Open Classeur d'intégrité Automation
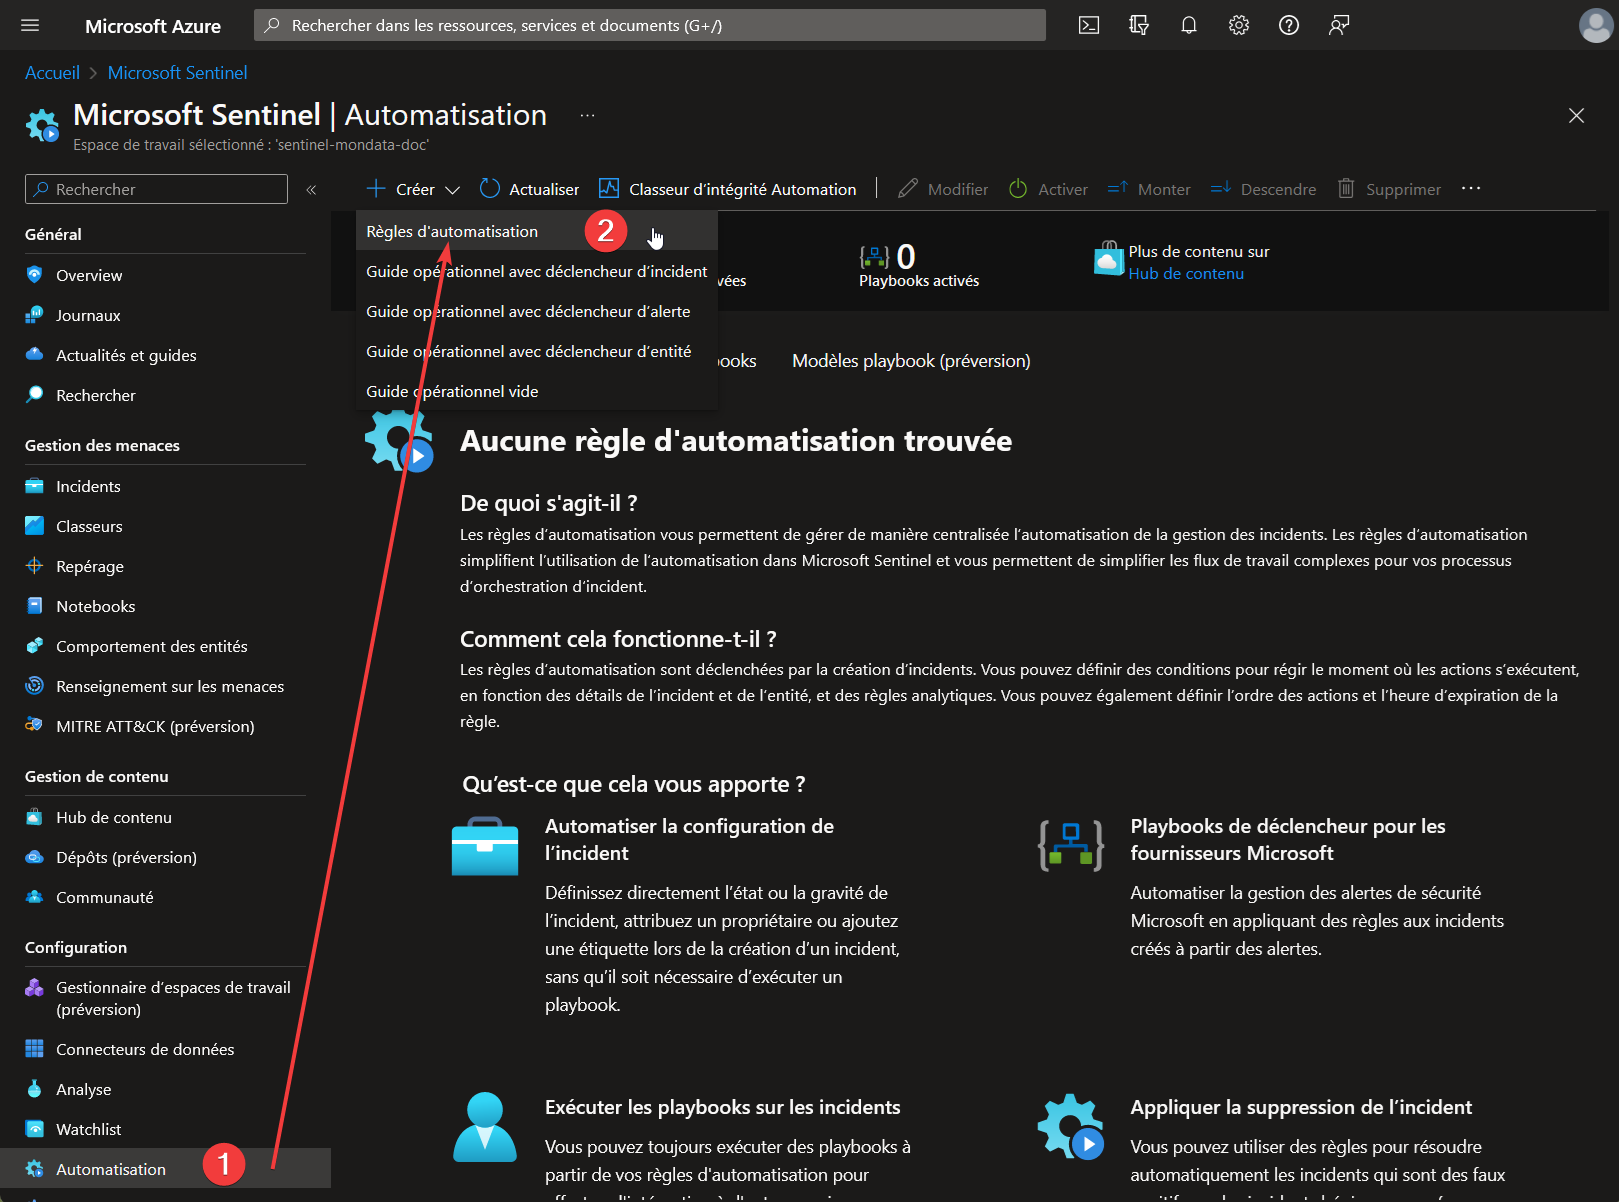1619x1202 pixels. tap(727, 189)
